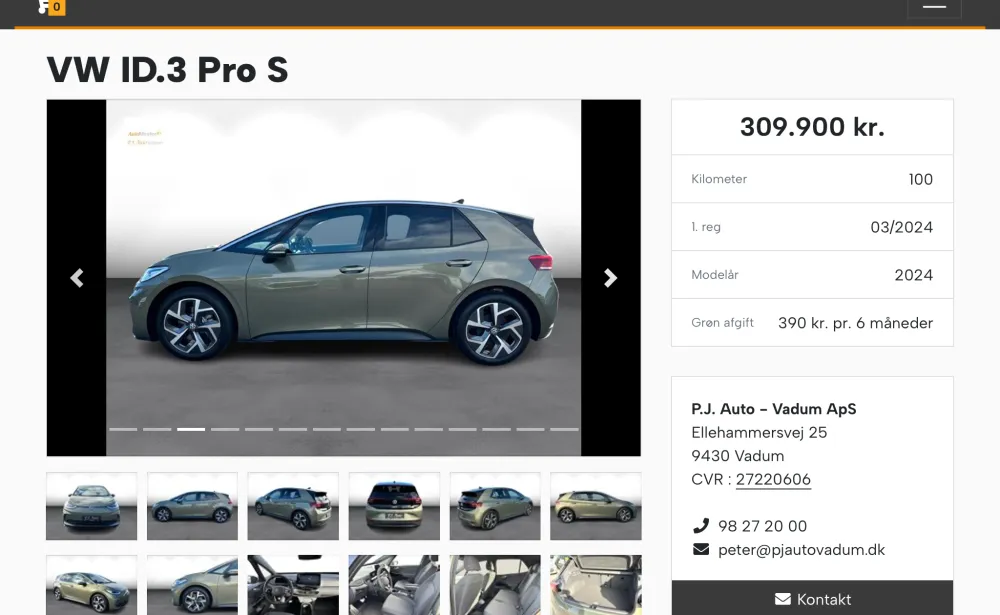Viewport: 1000px width, 615px height.
Task: Select the rear view thumbnail showing the tailgate
Action: [x=394, y=506]
